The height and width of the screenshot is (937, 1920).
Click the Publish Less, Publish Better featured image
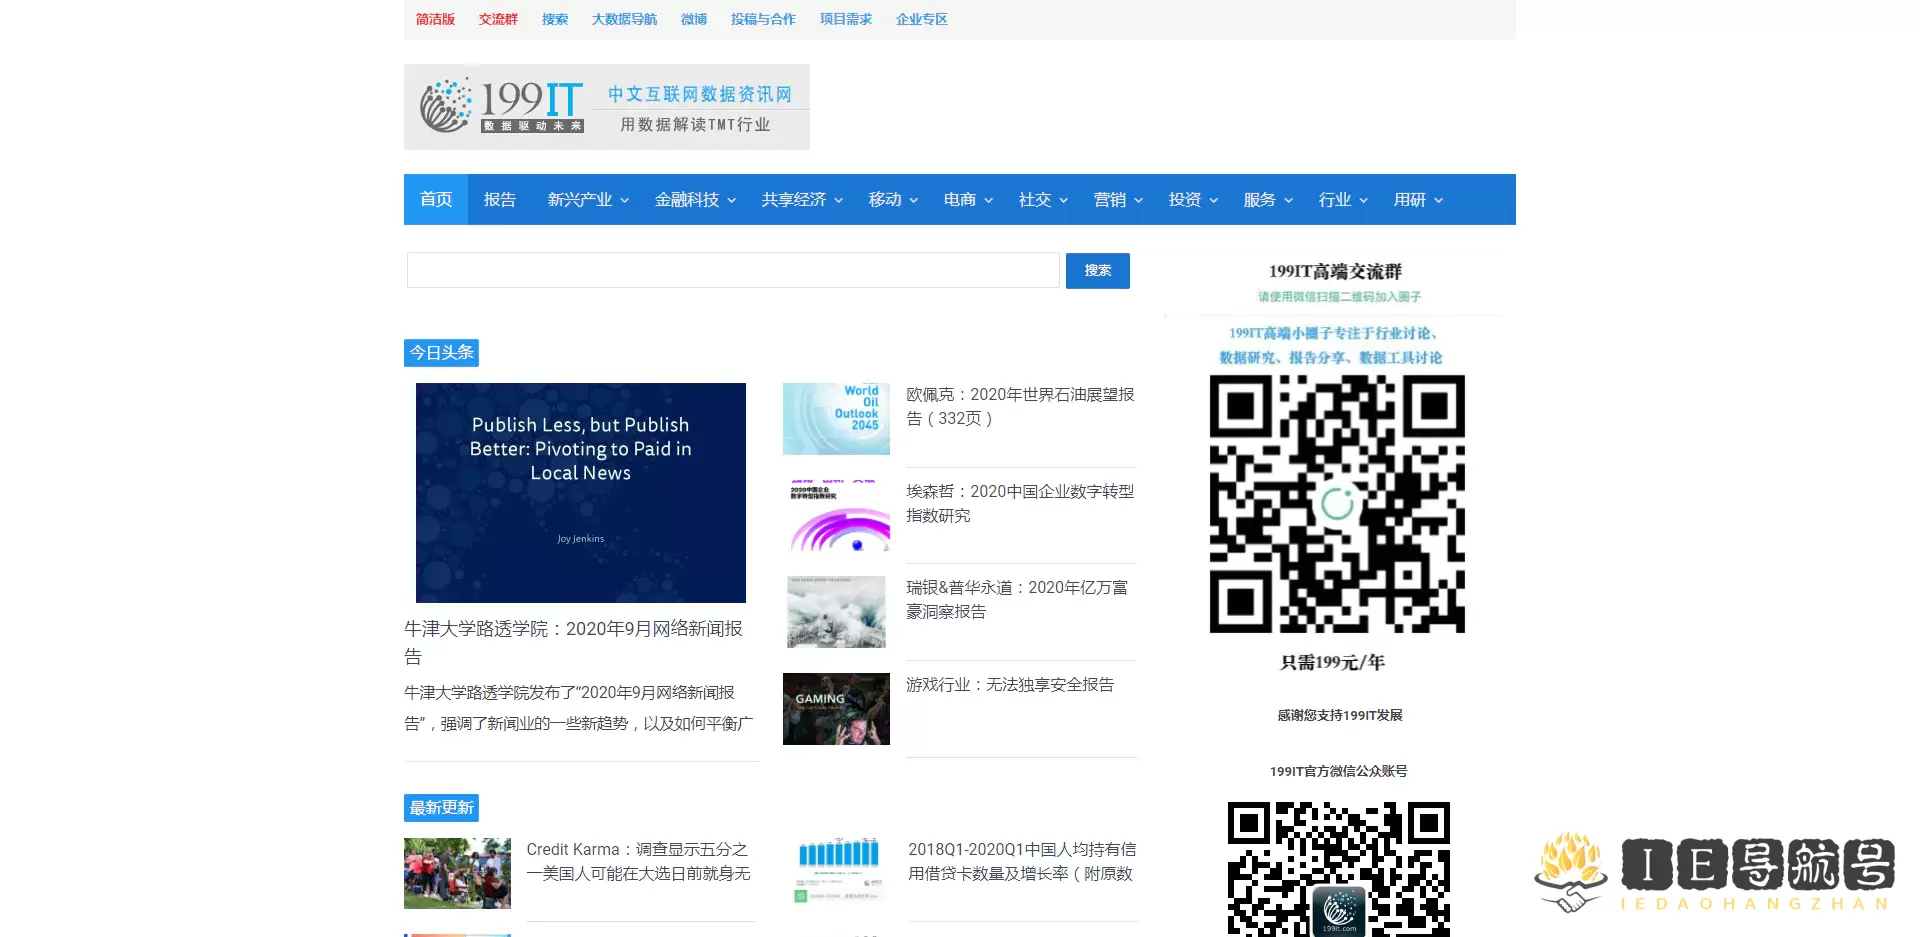coord(580,492)
